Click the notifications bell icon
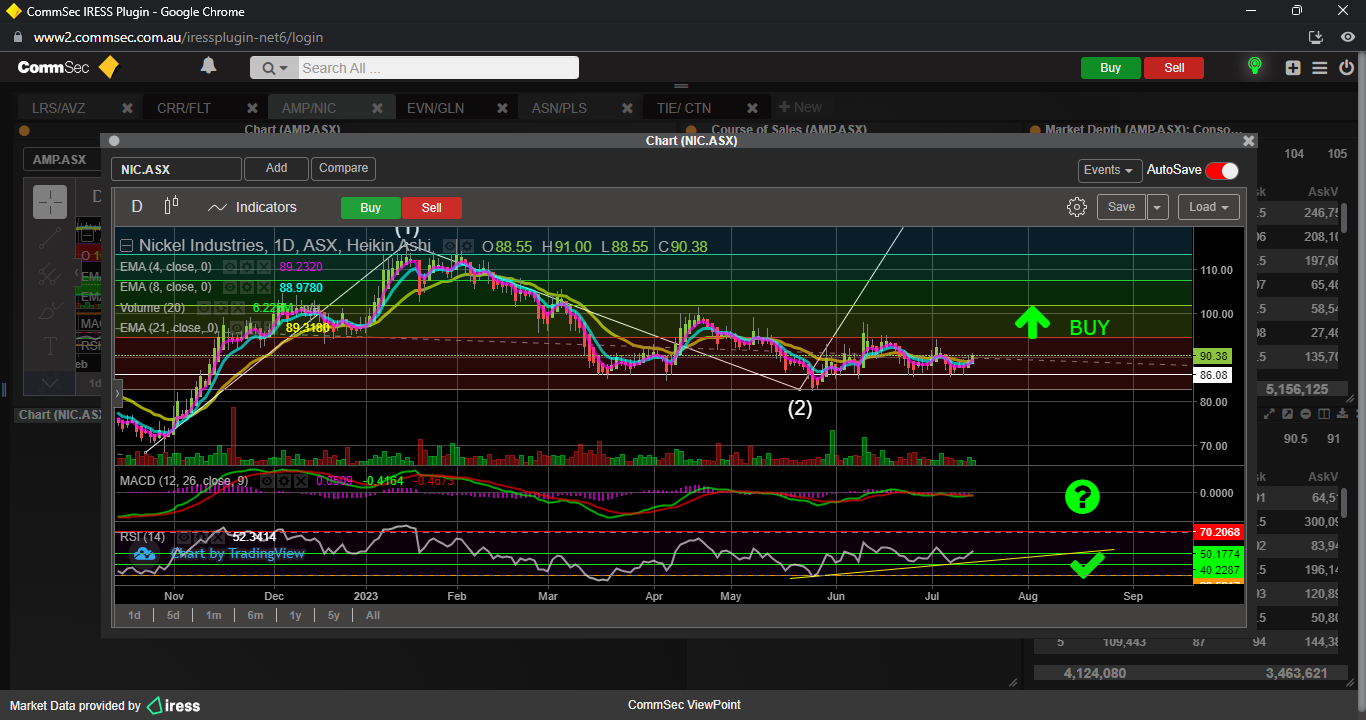Screen dimensions: 1366x720 coord(208,67)
